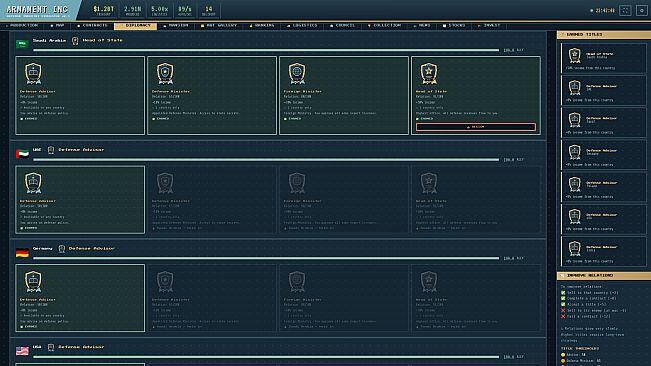The image size is (651, 366).
Task: Click the title badge icon beside UAE
Action: [51, 150]
